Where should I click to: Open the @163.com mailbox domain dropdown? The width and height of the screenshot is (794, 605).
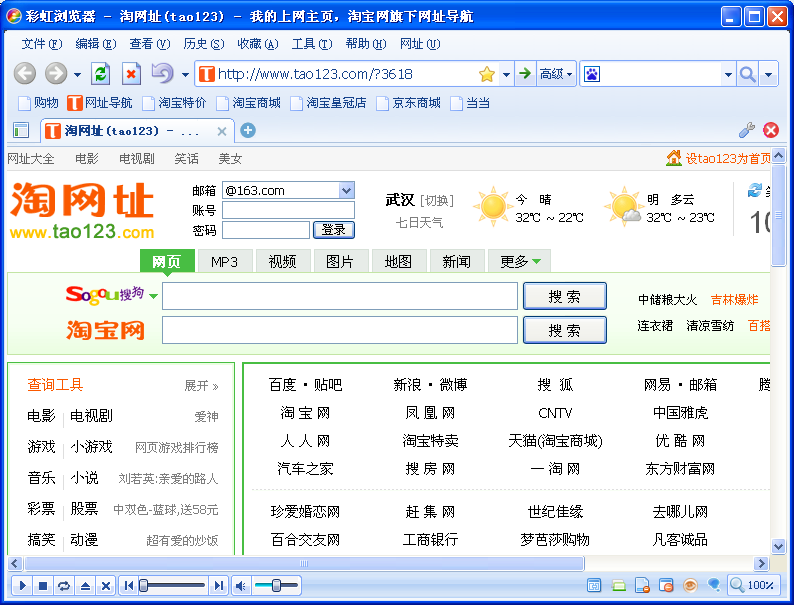coord(346,190)
